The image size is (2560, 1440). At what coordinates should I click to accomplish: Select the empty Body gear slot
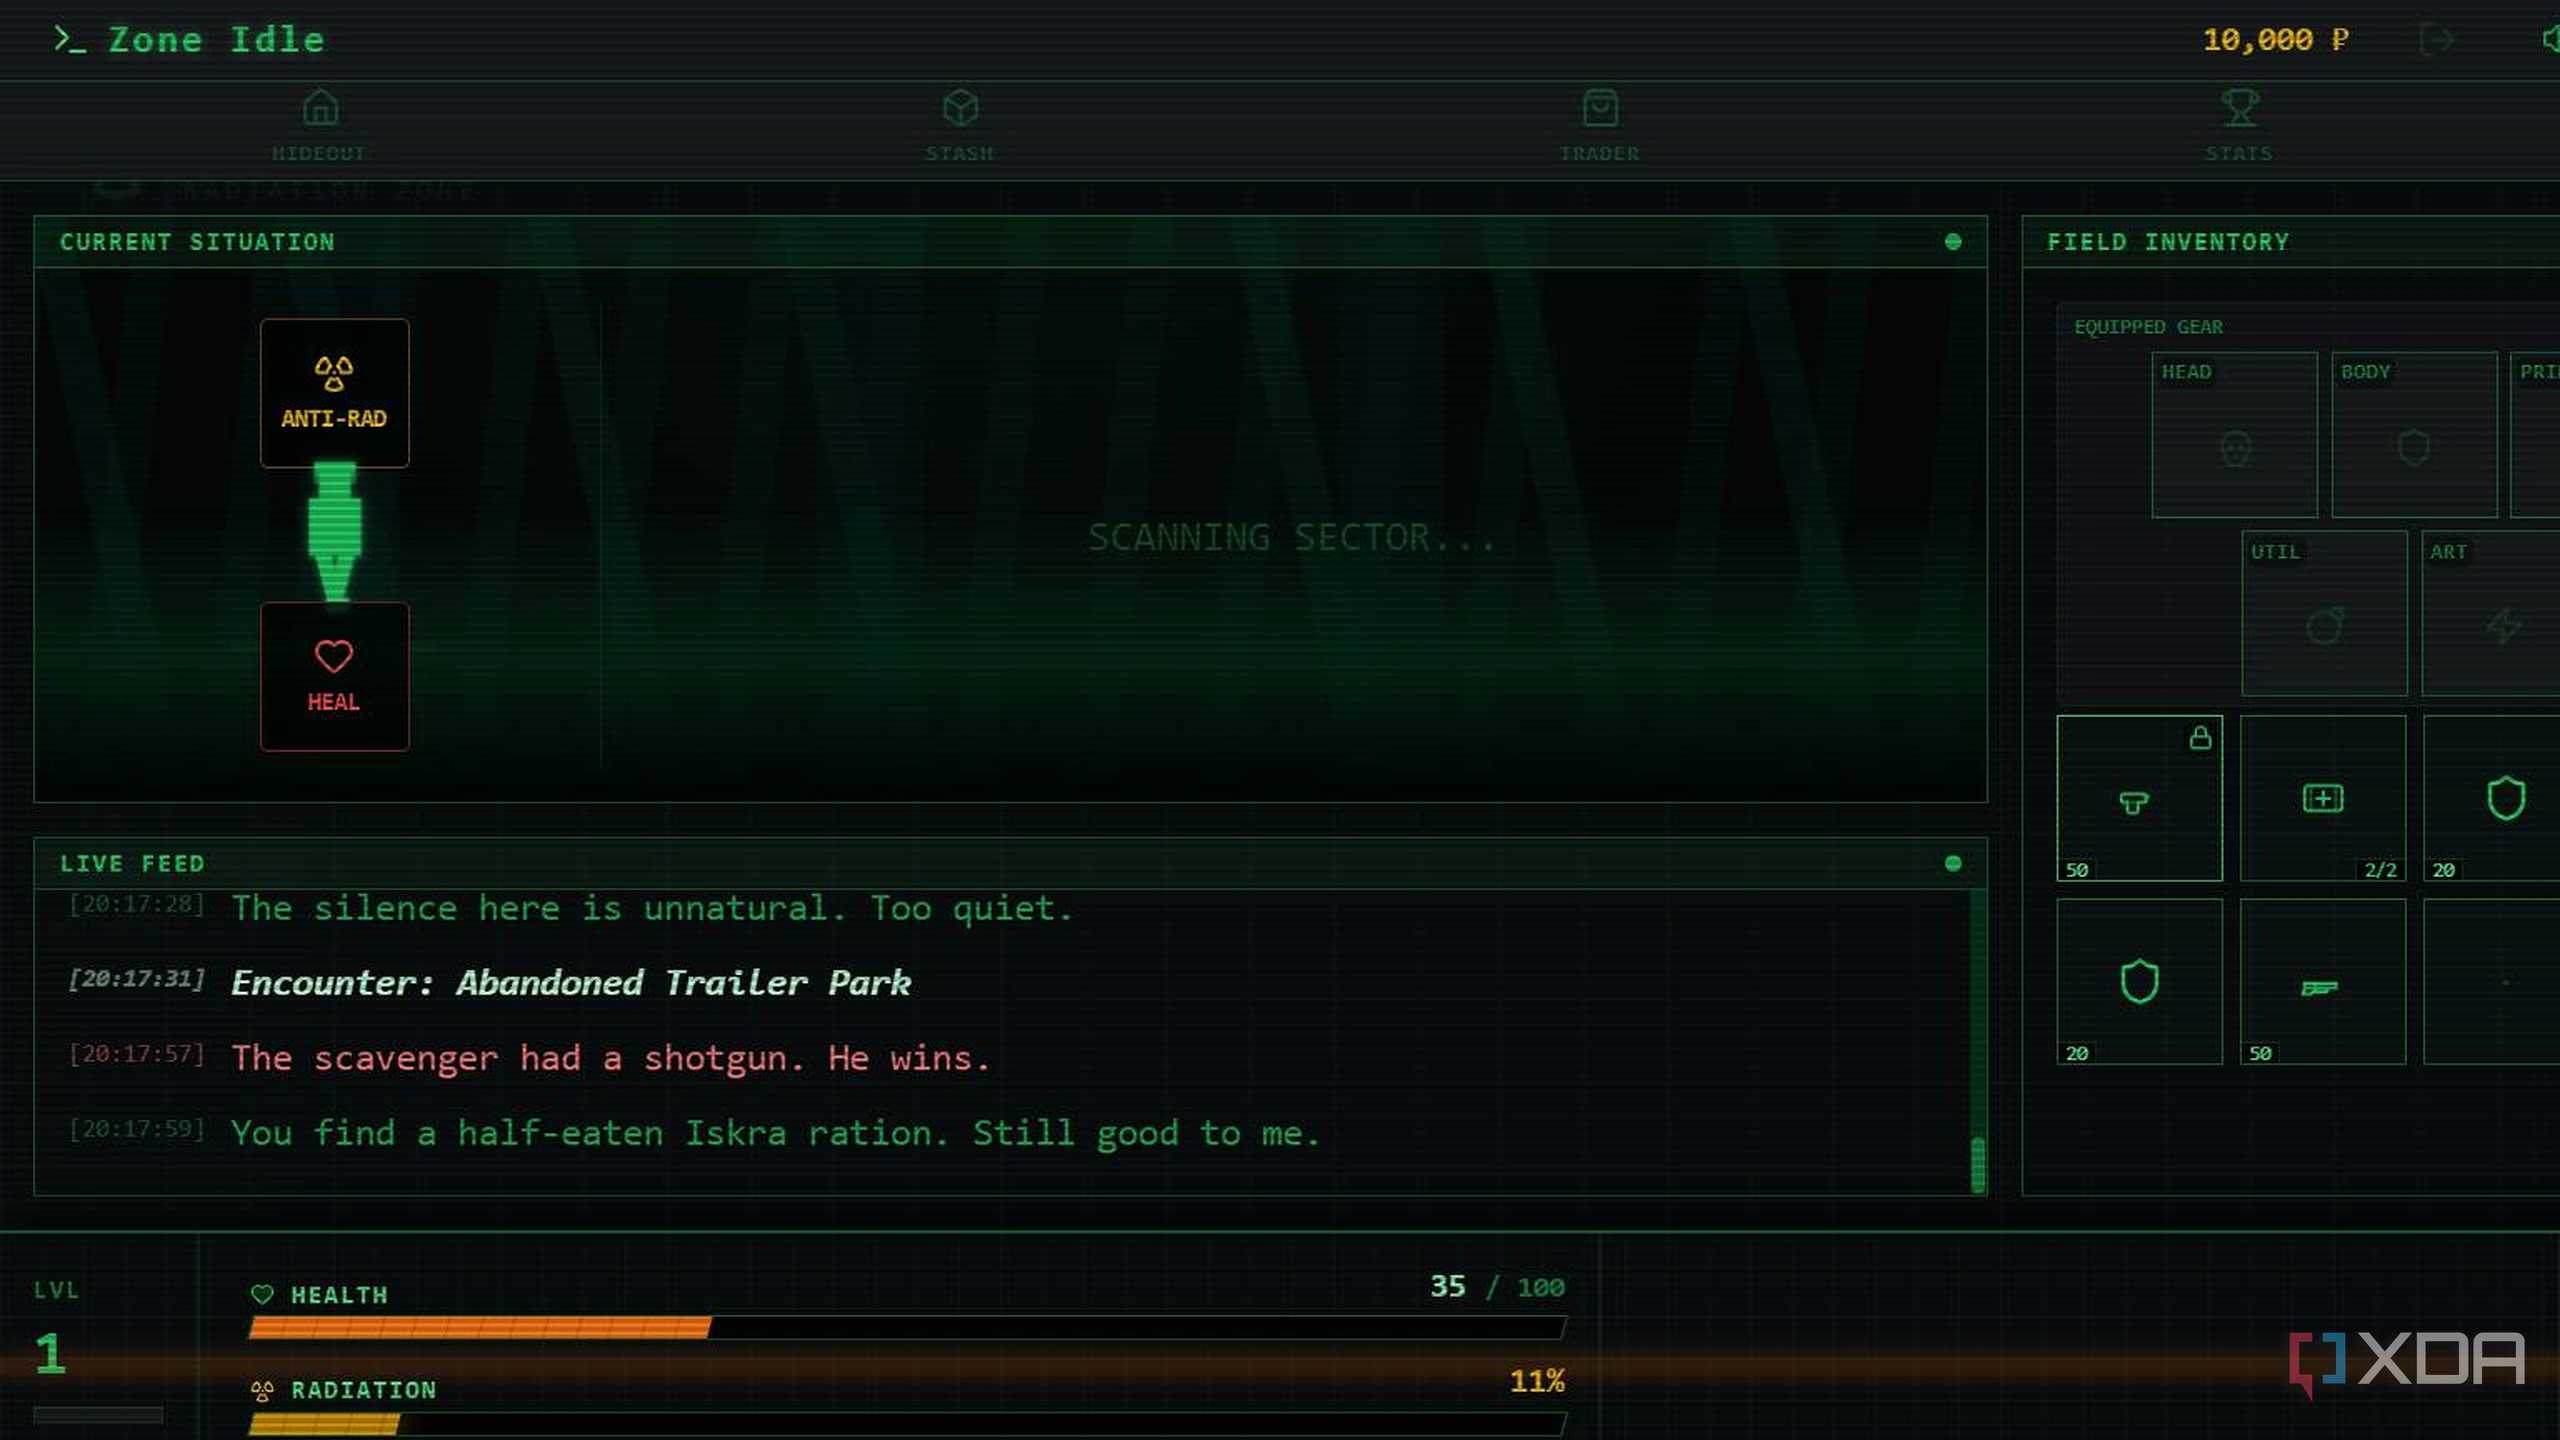click(2414, 434)
